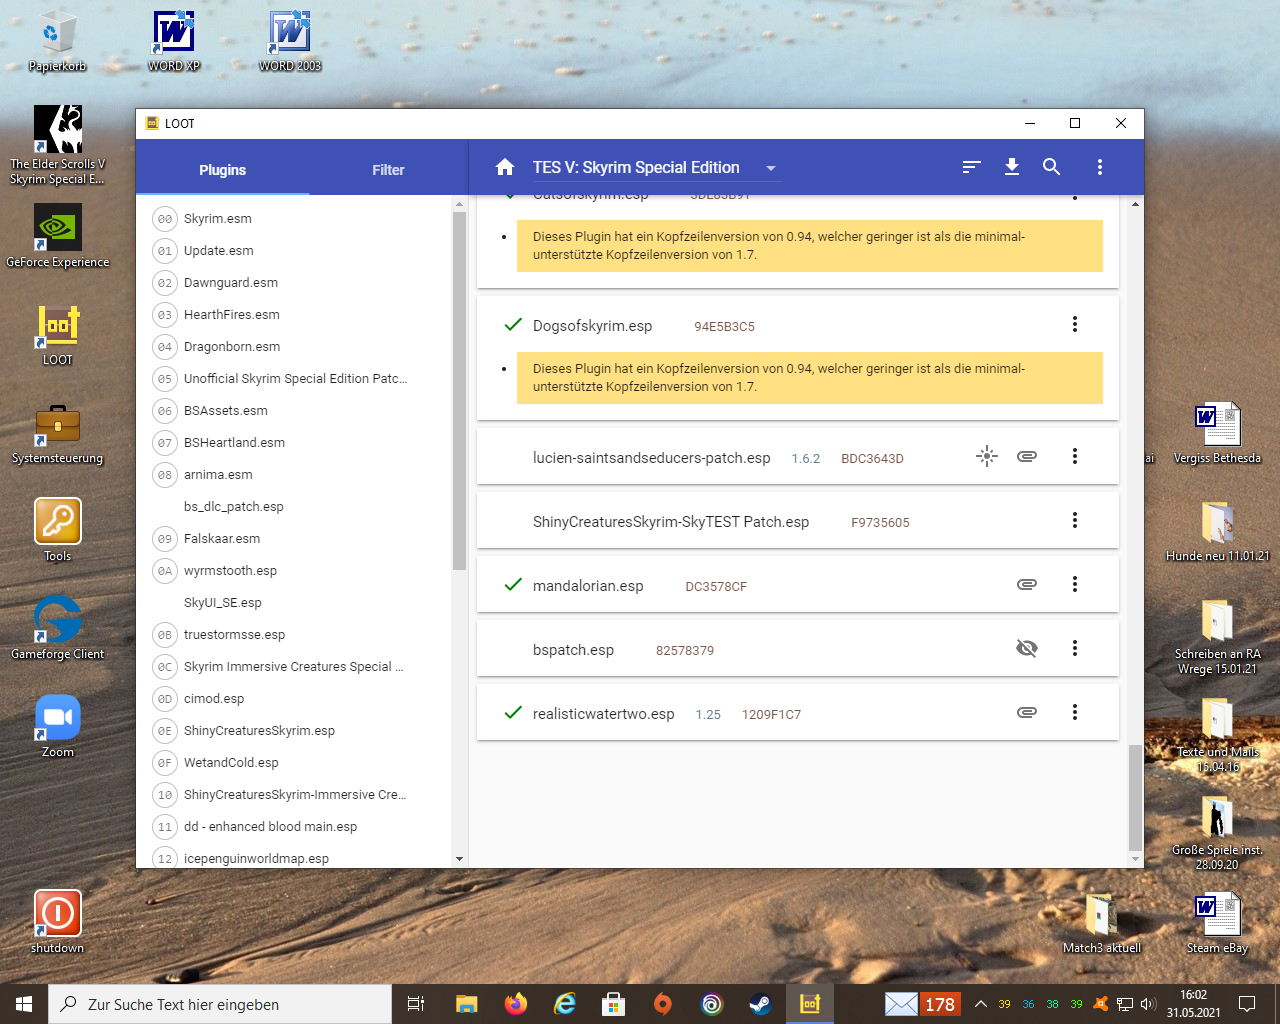Go to home icon in LOOT header
The image size is (1280, 1024).
[505, 168]
